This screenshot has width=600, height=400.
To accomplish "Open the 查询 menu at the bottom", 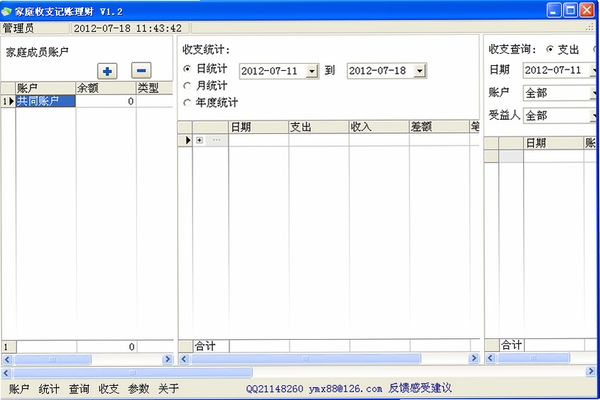I will 79,389.
